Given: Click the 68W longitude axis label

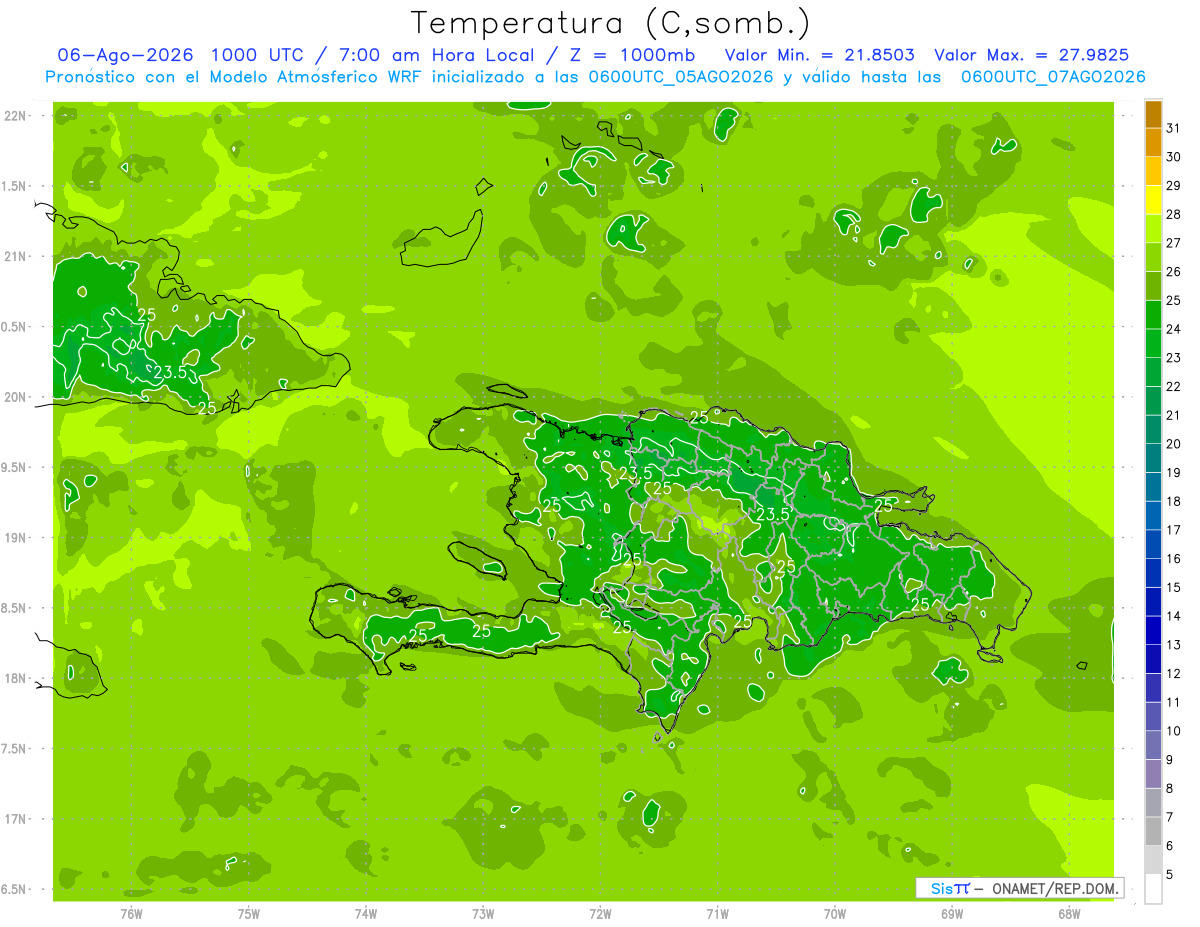Looking at the screenshot, I should click(x=1069, y=913).
